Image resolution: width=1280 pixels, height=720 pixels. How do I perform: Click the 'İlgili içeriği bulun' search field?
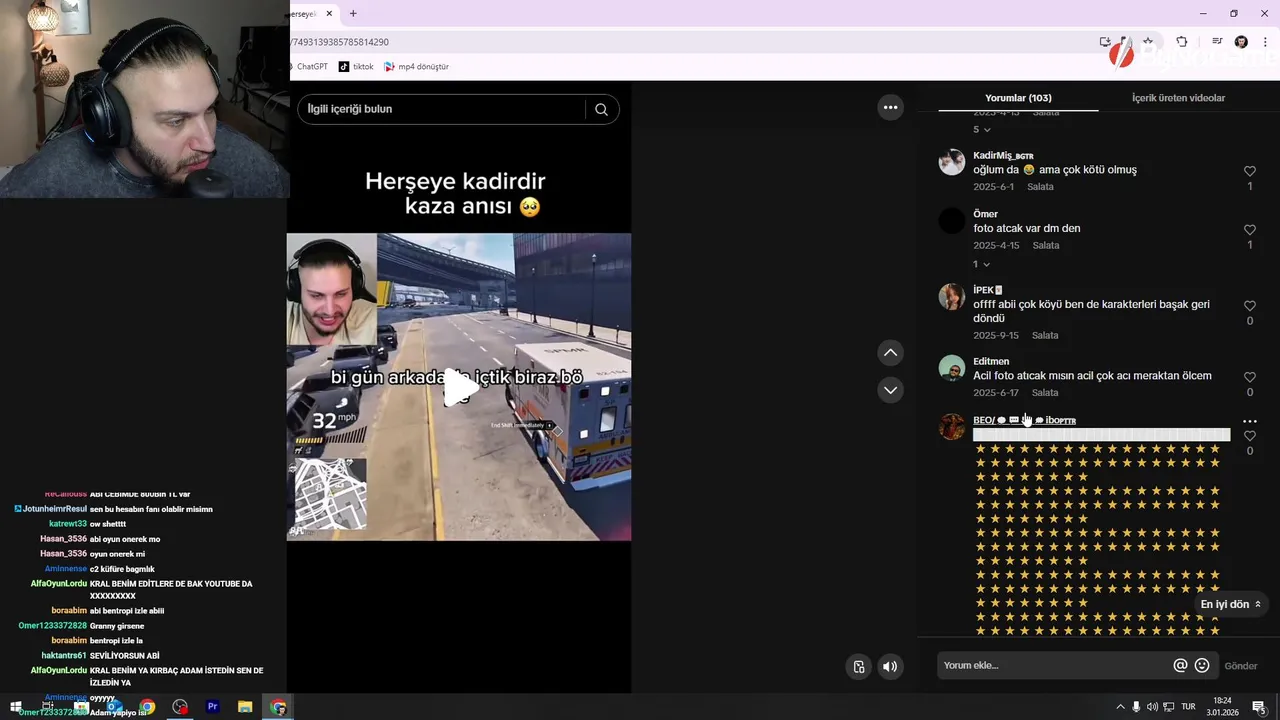[442, 109]
